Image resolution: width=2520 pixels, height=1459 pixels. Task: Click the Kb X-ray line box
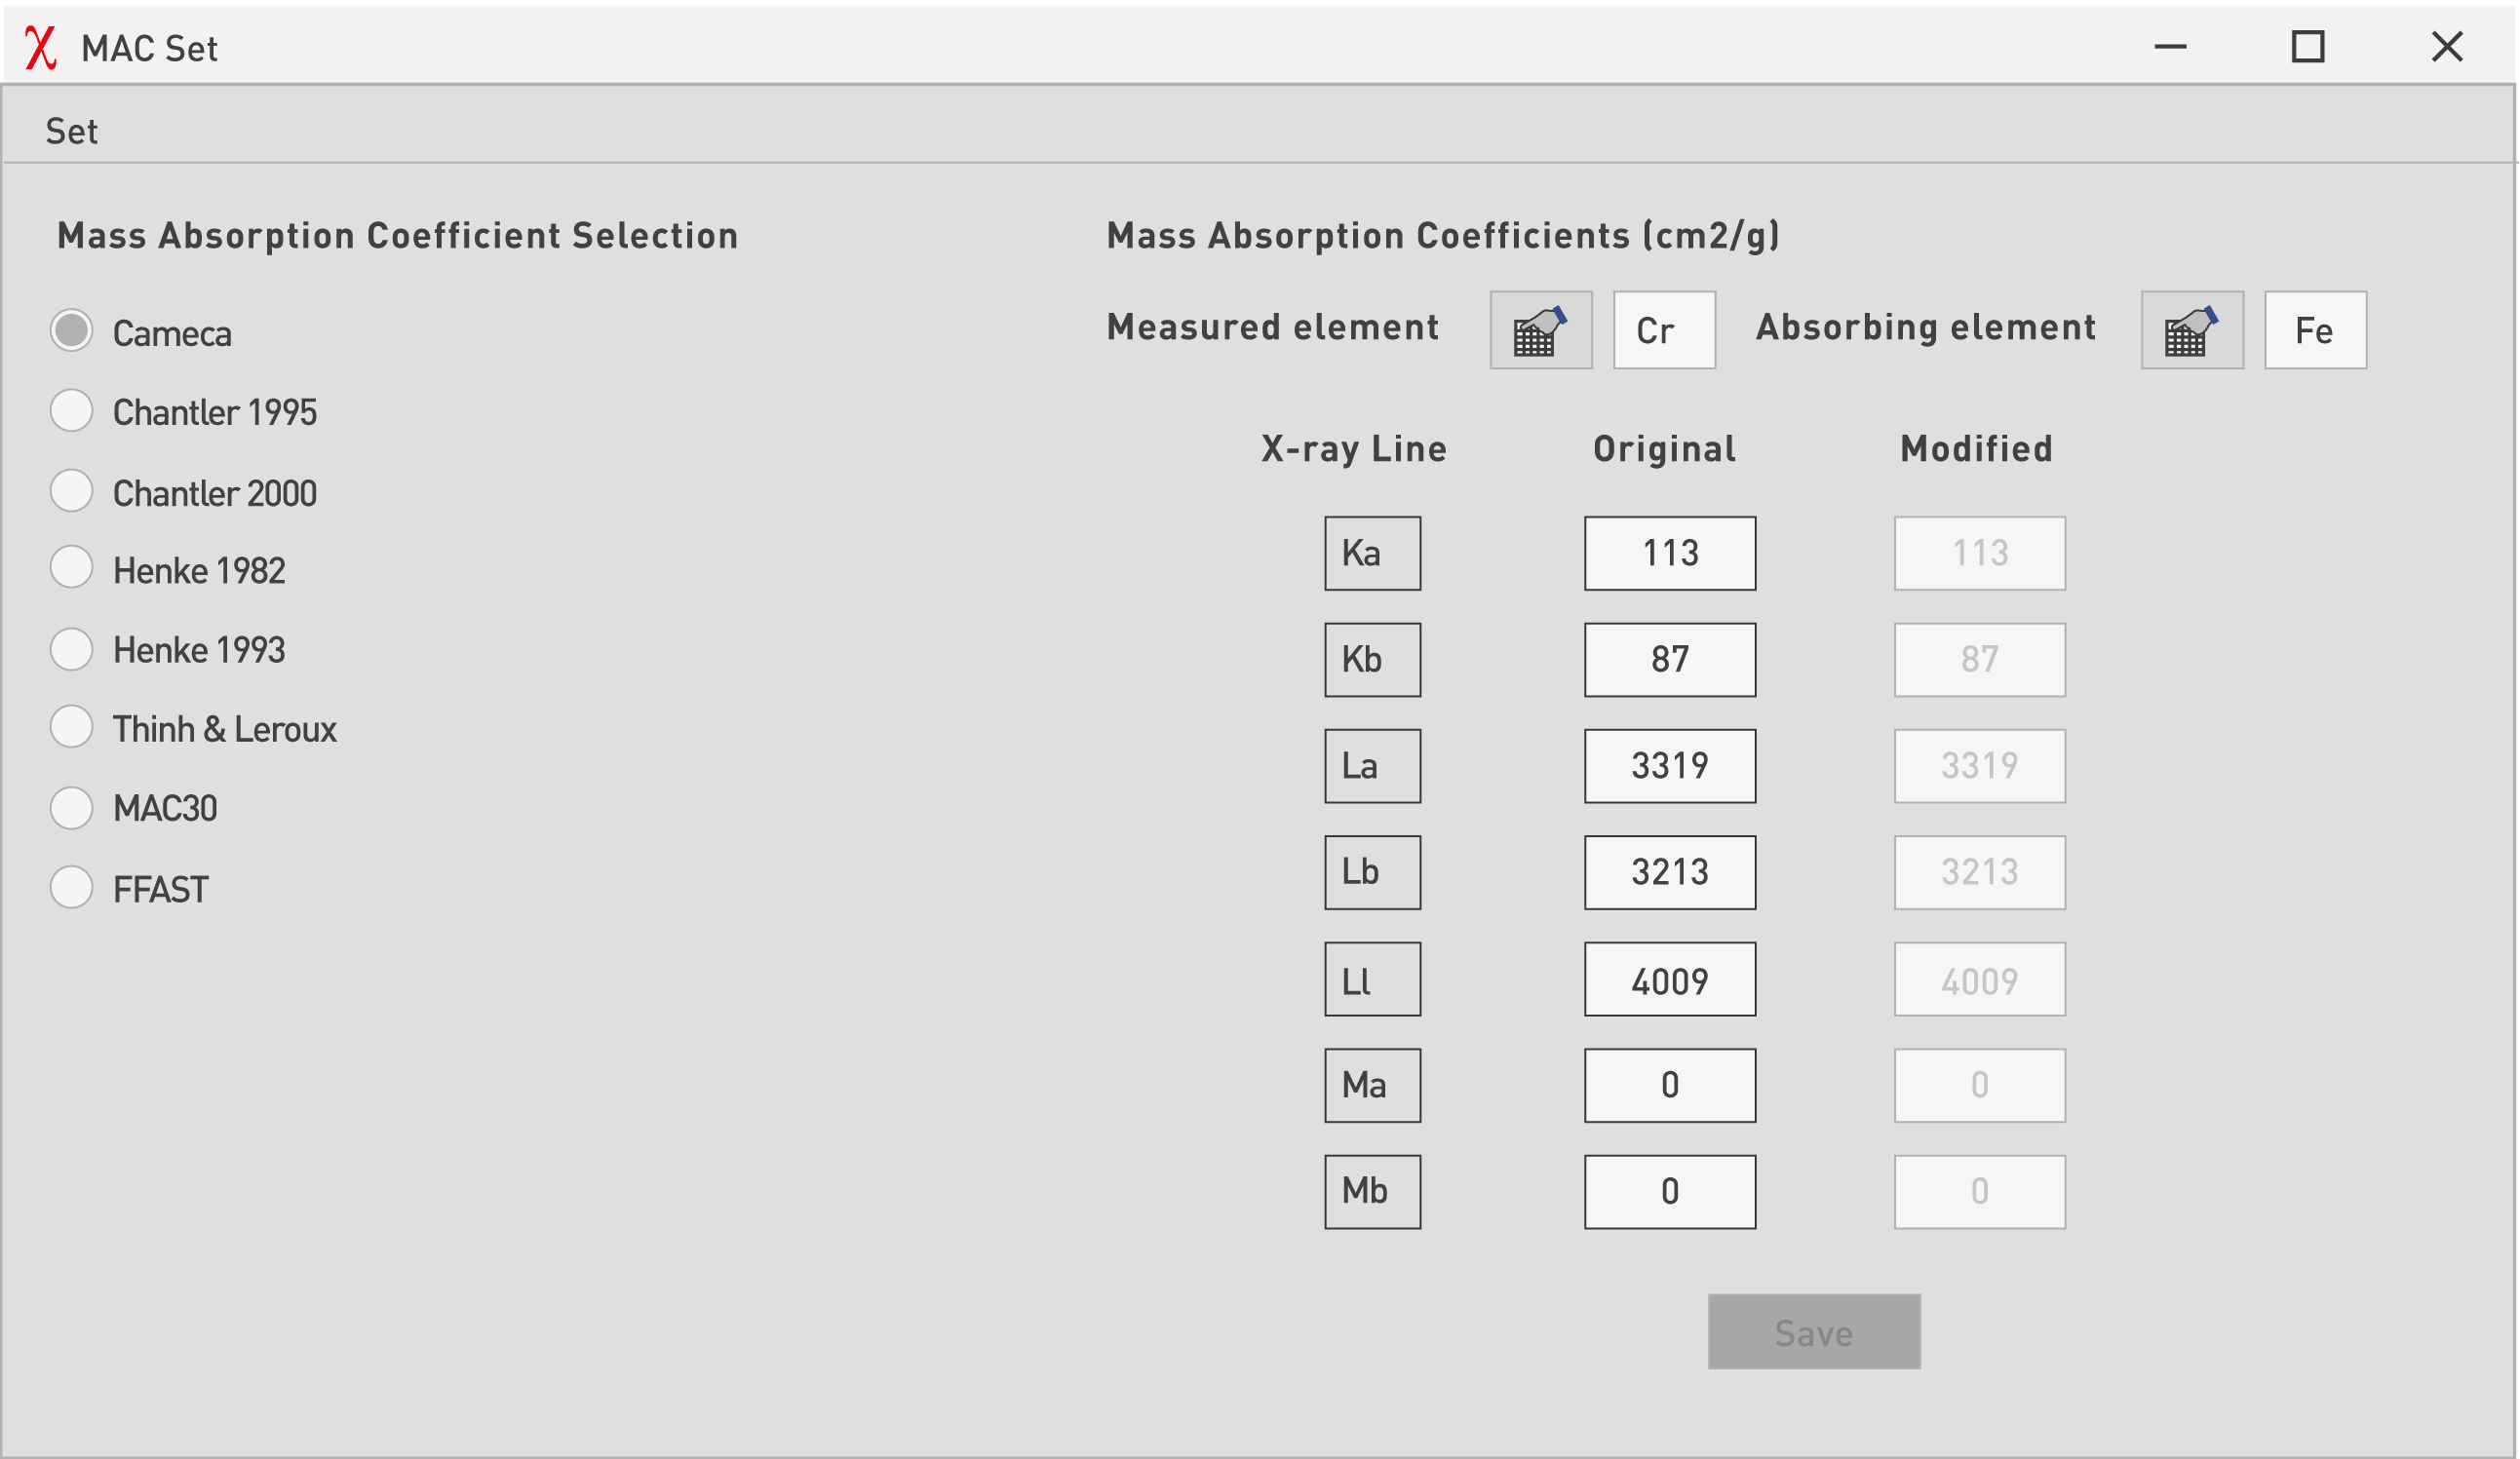tap(1372, 660)
